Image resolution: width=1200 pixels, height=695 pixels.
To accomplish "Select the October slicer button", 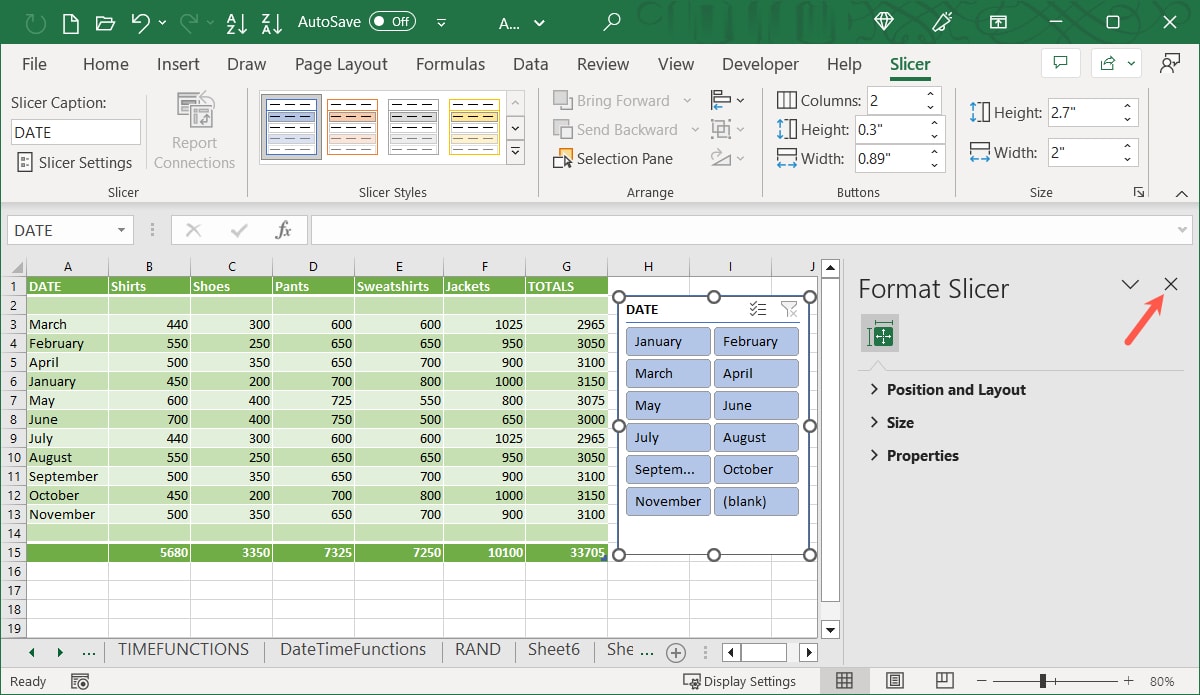I will tap(756, 470).
